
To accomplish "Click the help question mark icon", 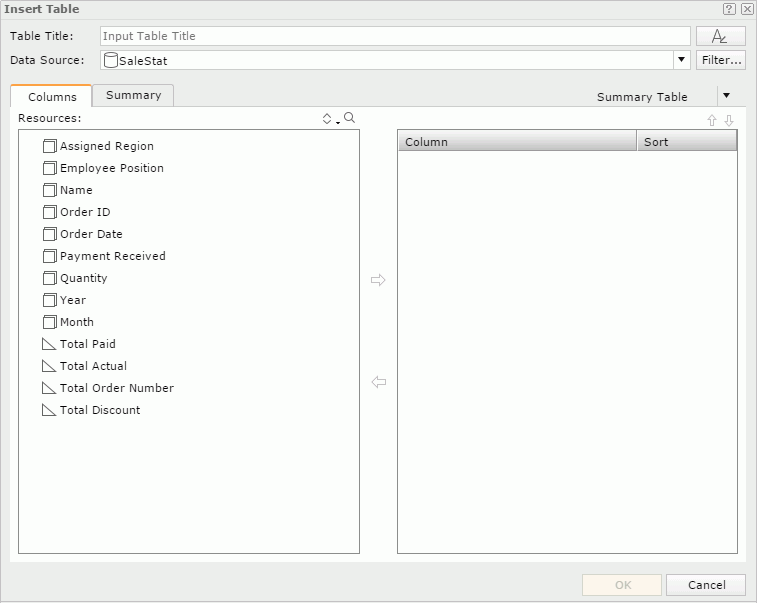I will tap(730, 9).
